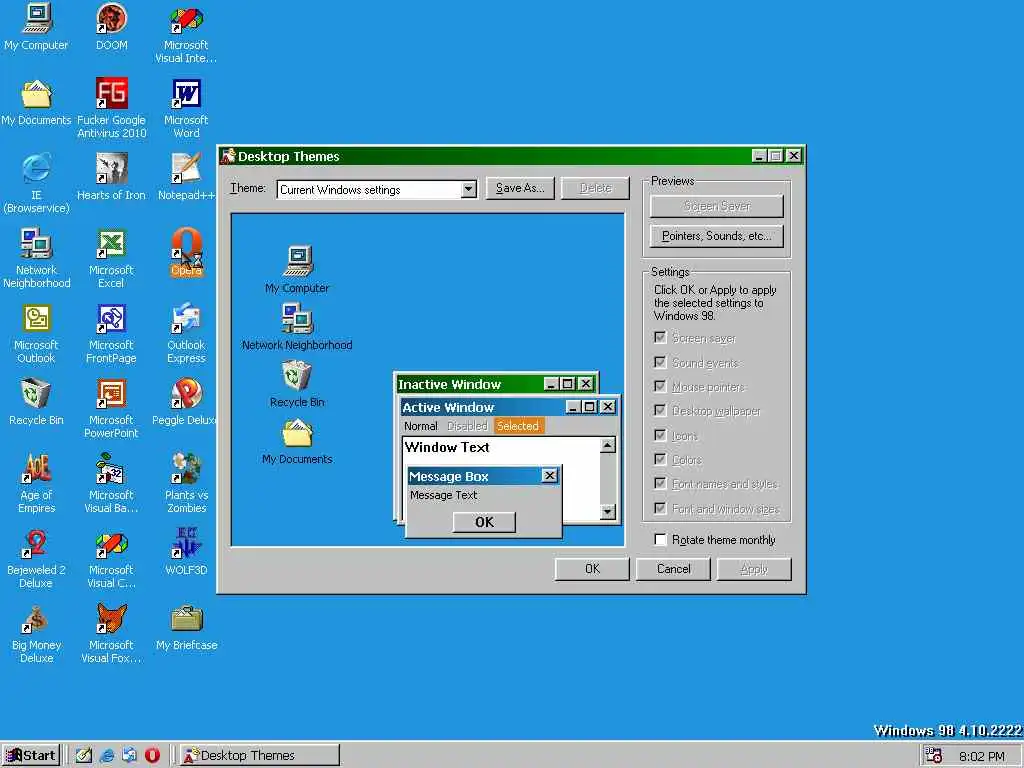Open the Start menu
Image resolution: width=1024 pixels, height=768 pixels.
point(31,756)
